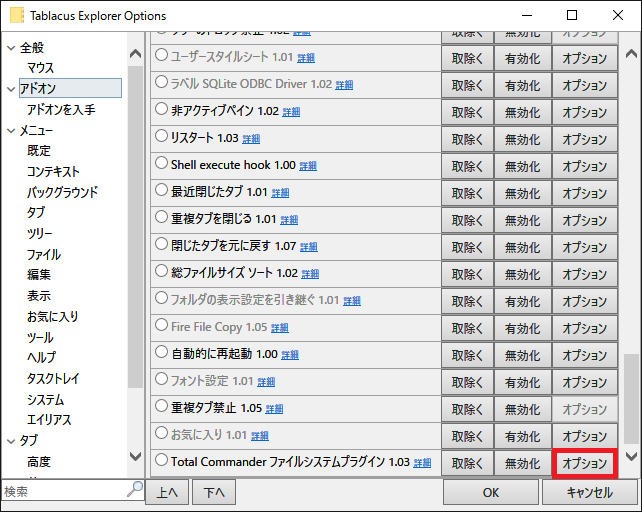
Task: Open オプション for Shell execute hook
Action: click(585, 167)
